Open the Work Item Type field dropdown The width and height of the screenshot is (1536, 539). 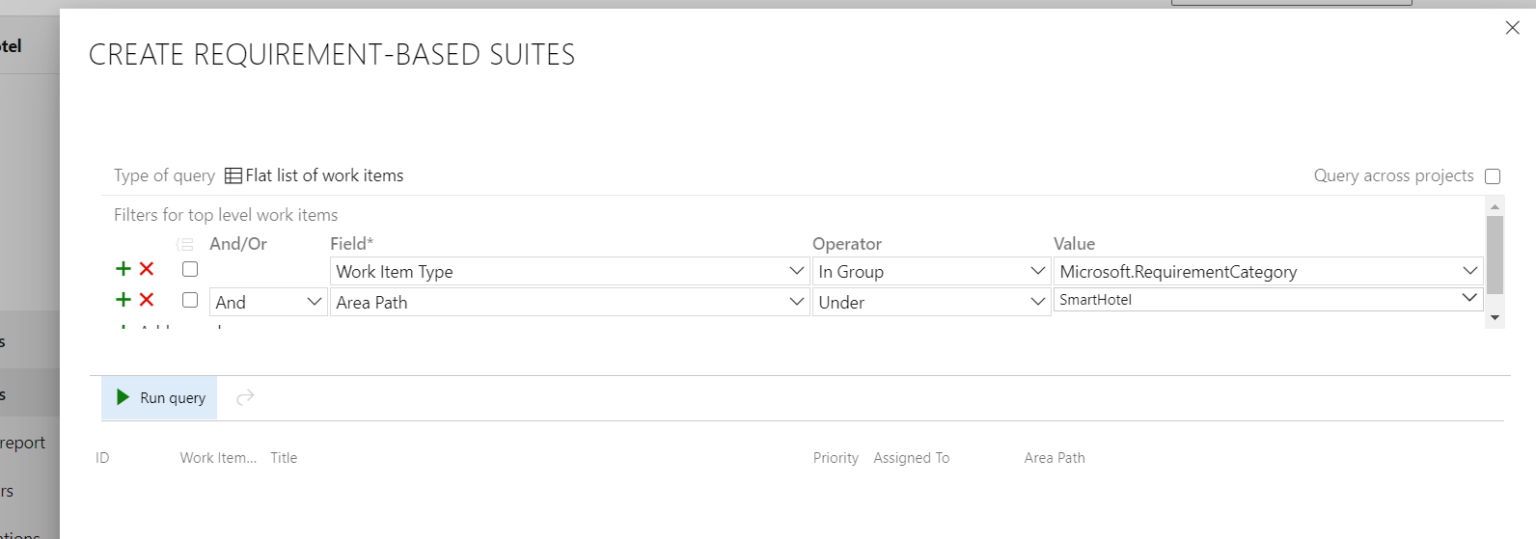click(x=569, y=271)
